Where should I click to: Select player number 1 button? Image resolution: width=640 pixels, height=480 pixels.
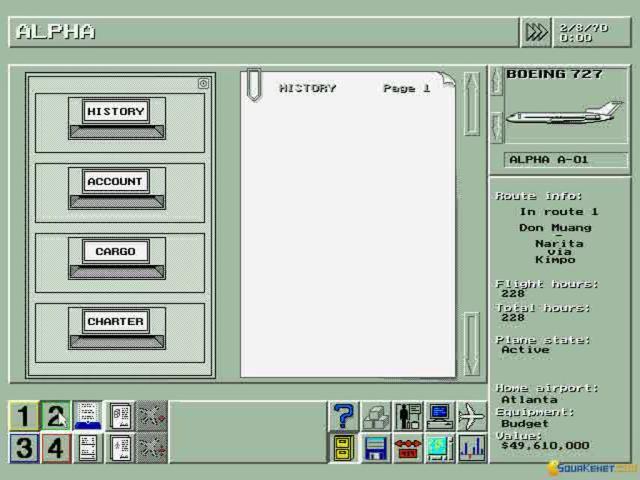[24, 416]
